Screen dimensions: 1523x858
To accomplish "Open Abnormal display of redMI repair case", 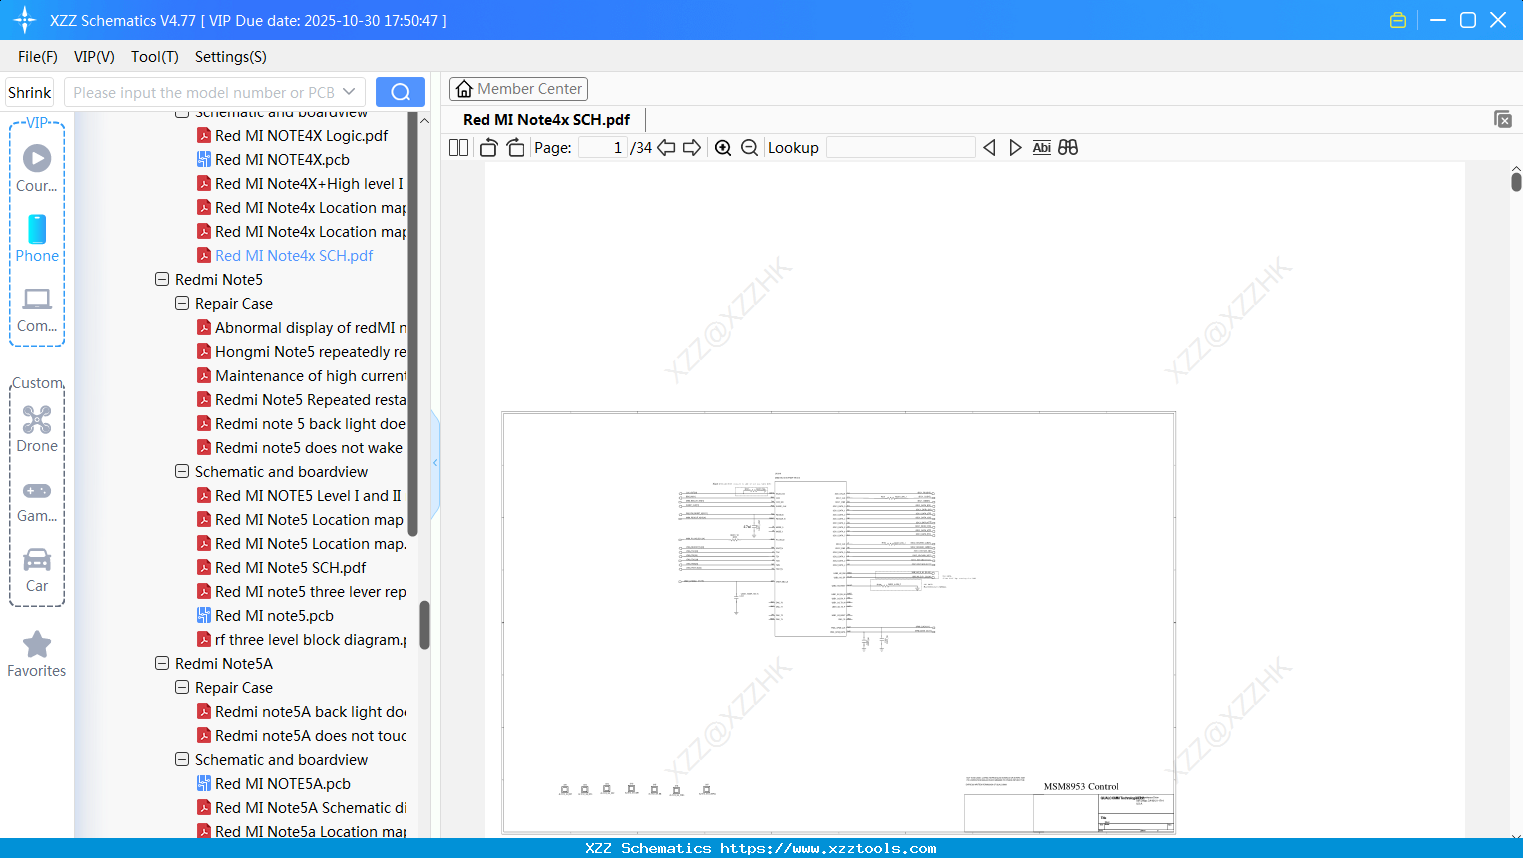I will 301,328.
